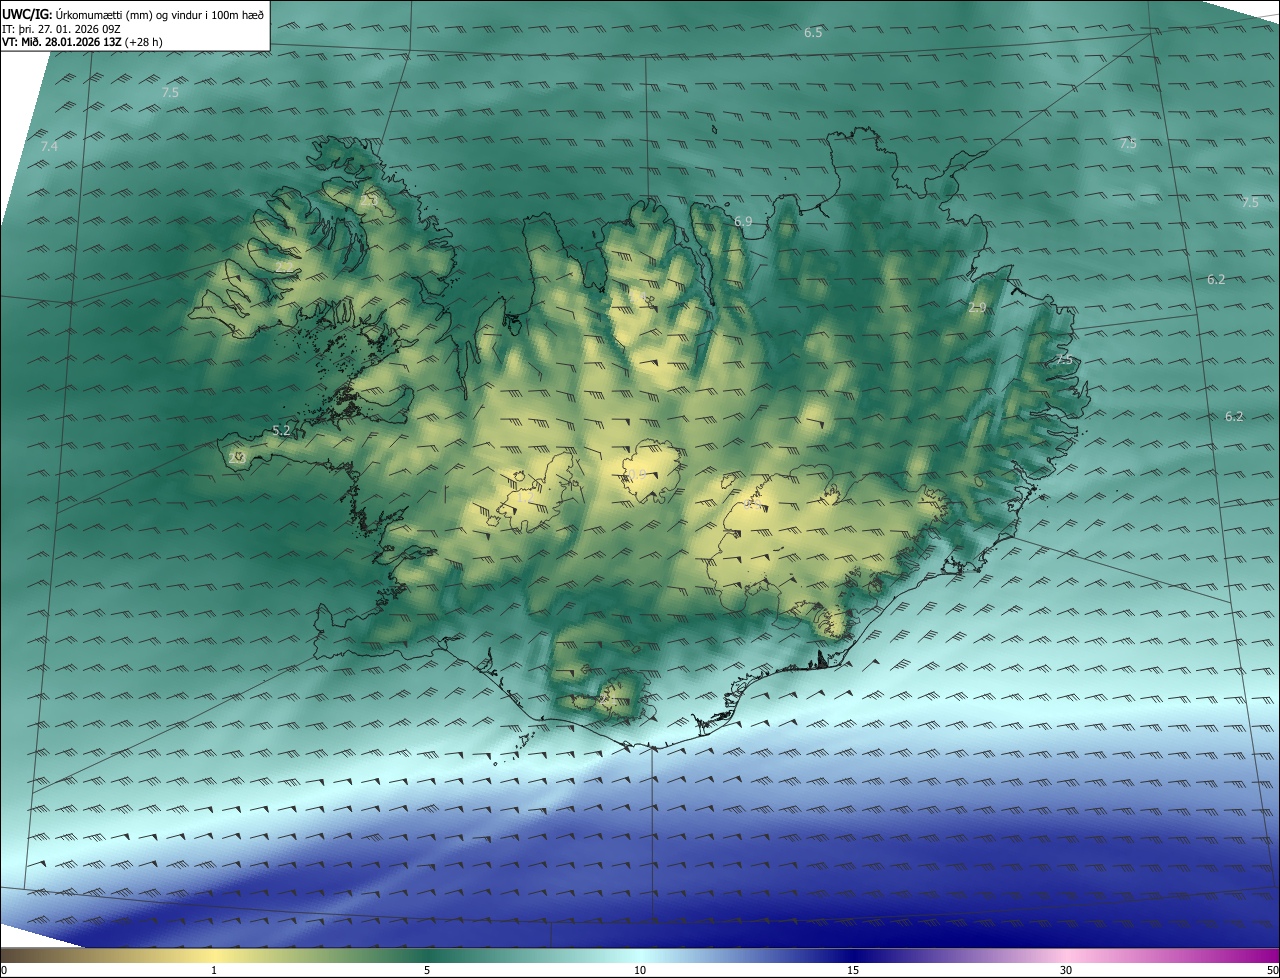
Task: Click the 2.3 value label on Snæfellsnes peninsula tip
Action: pos(237,457)
